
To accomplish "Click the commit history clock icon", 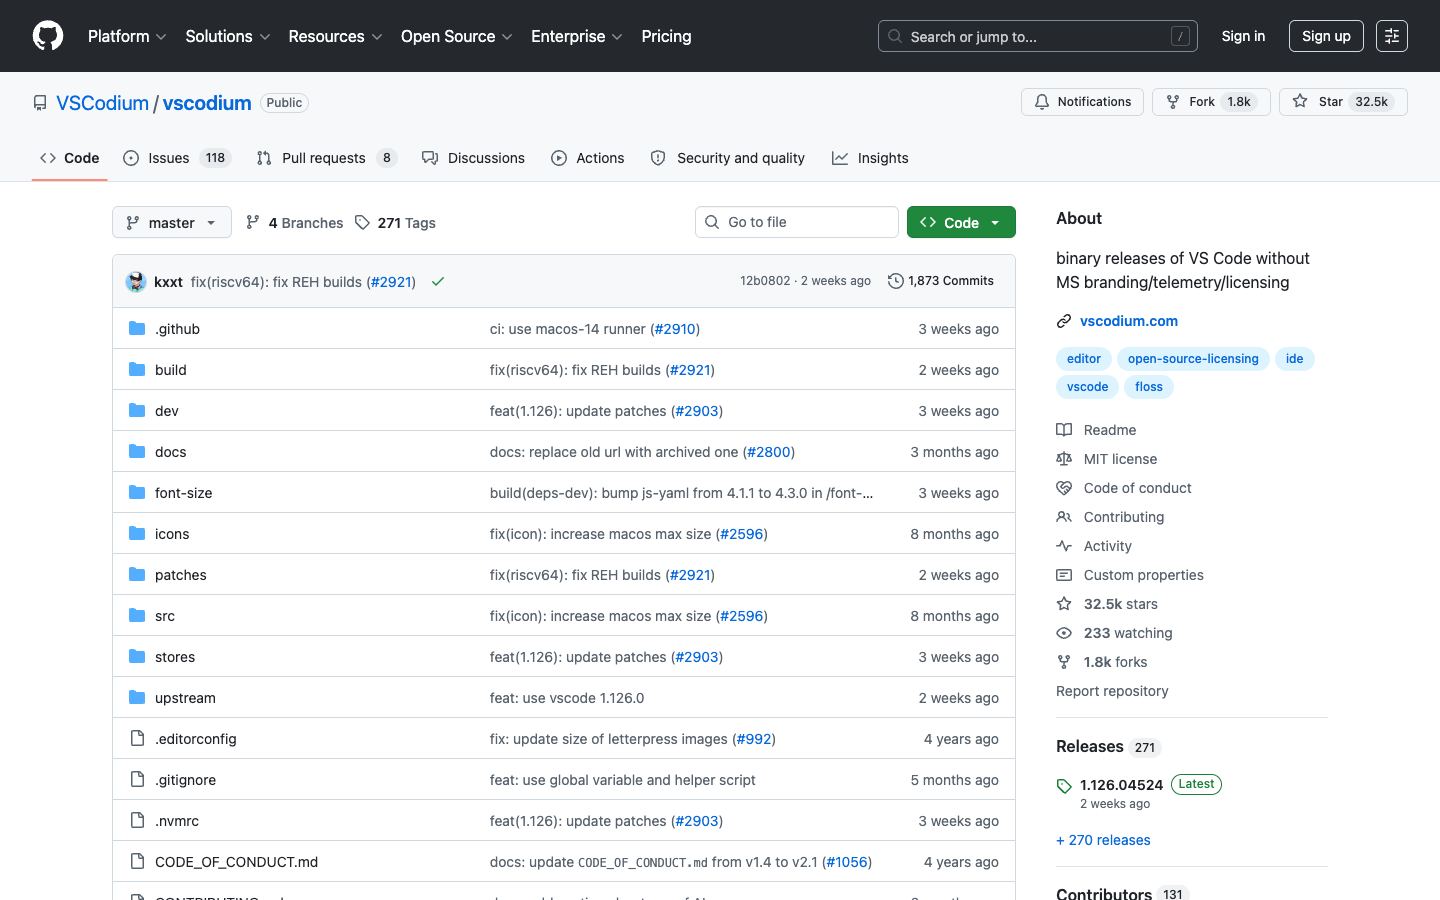I will 896,281.
